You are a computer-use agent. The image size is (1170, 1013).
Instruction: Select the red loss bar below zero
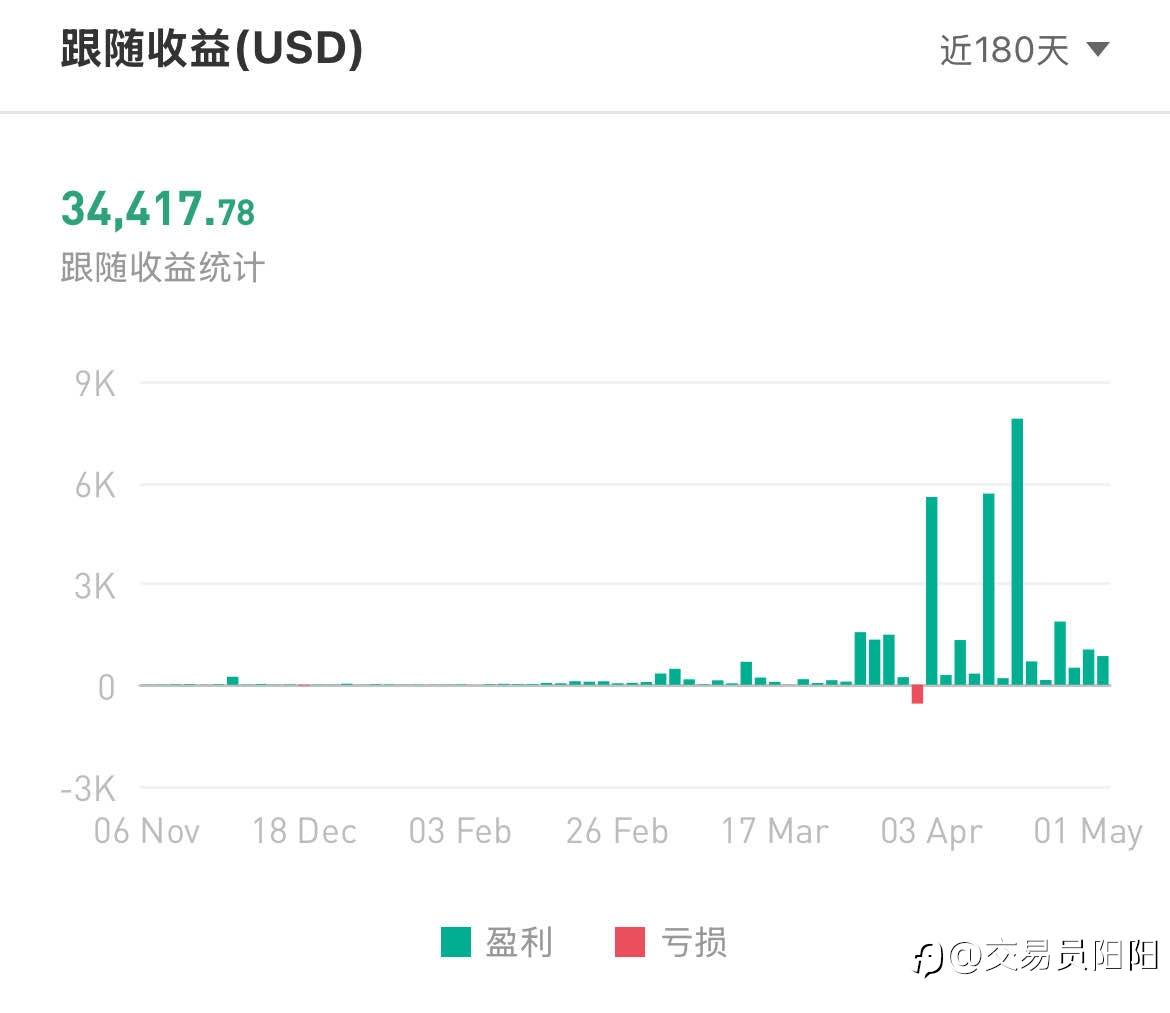(x=917, y=694)
